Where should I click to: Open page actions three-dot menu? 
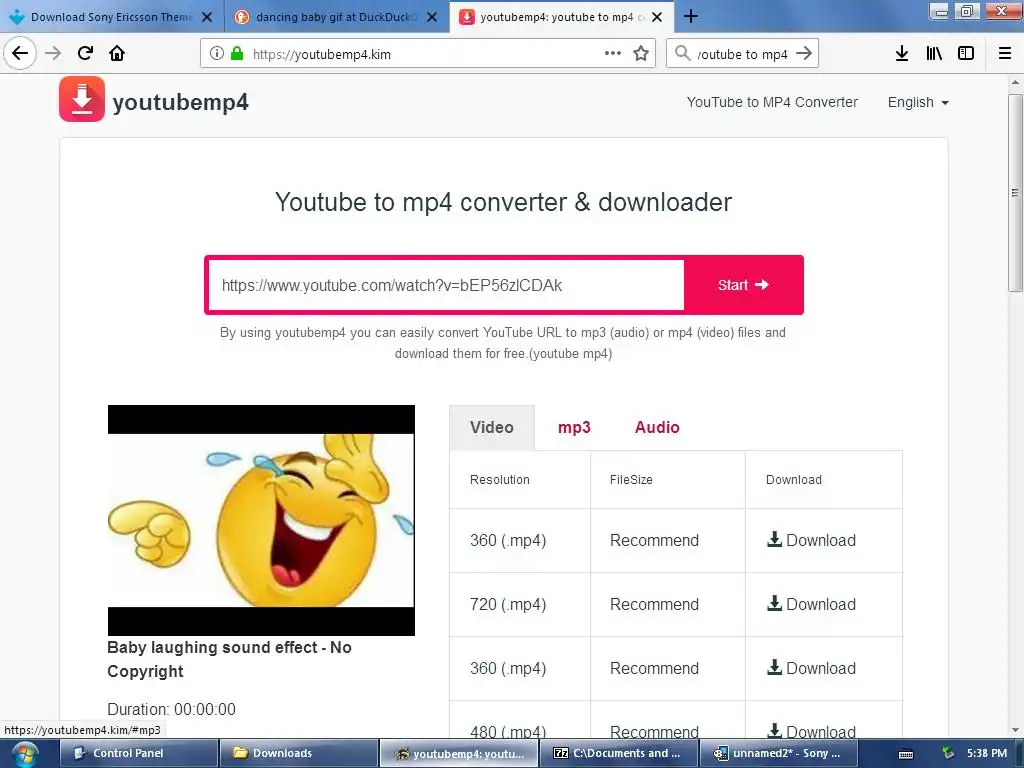point(613,54)
